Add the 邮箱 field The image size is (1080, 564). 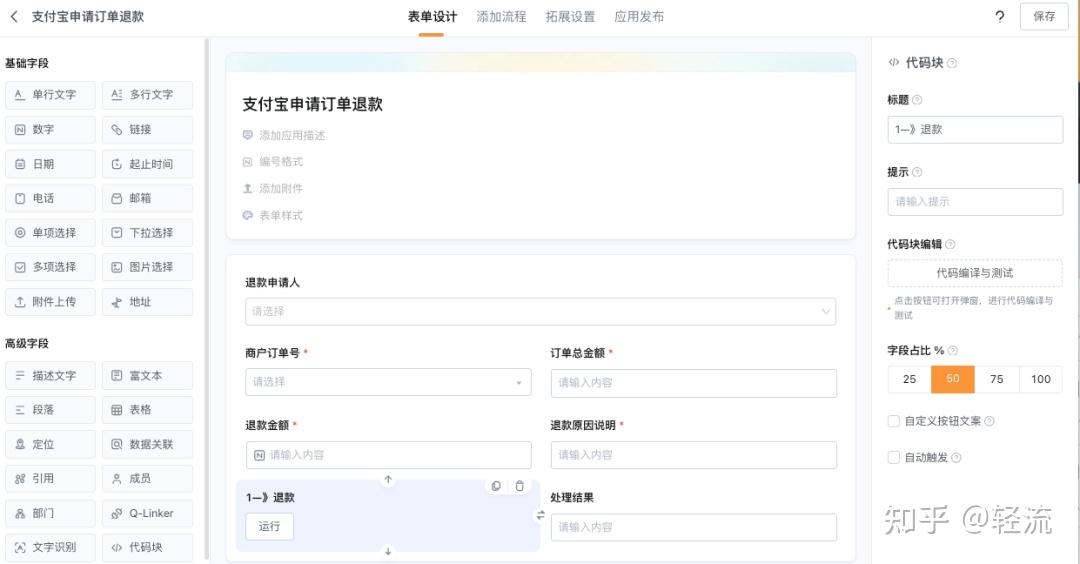click(147, 198)
